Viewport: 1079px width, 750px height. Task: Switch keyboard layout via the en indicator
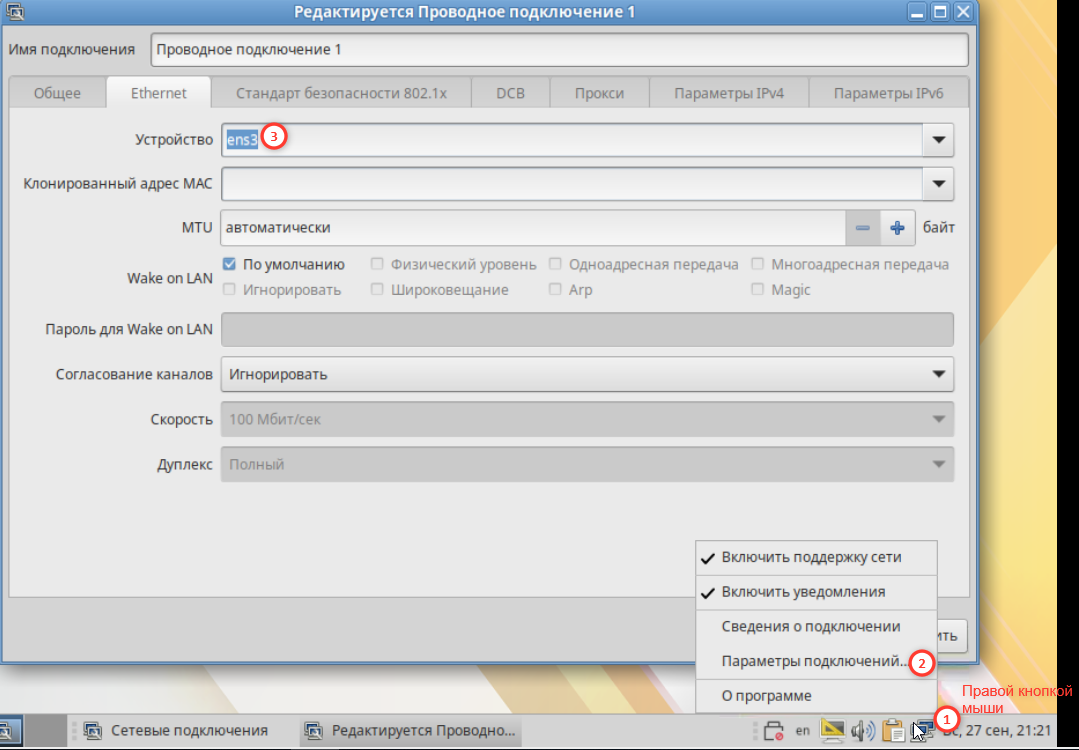[x=802, y=730]
